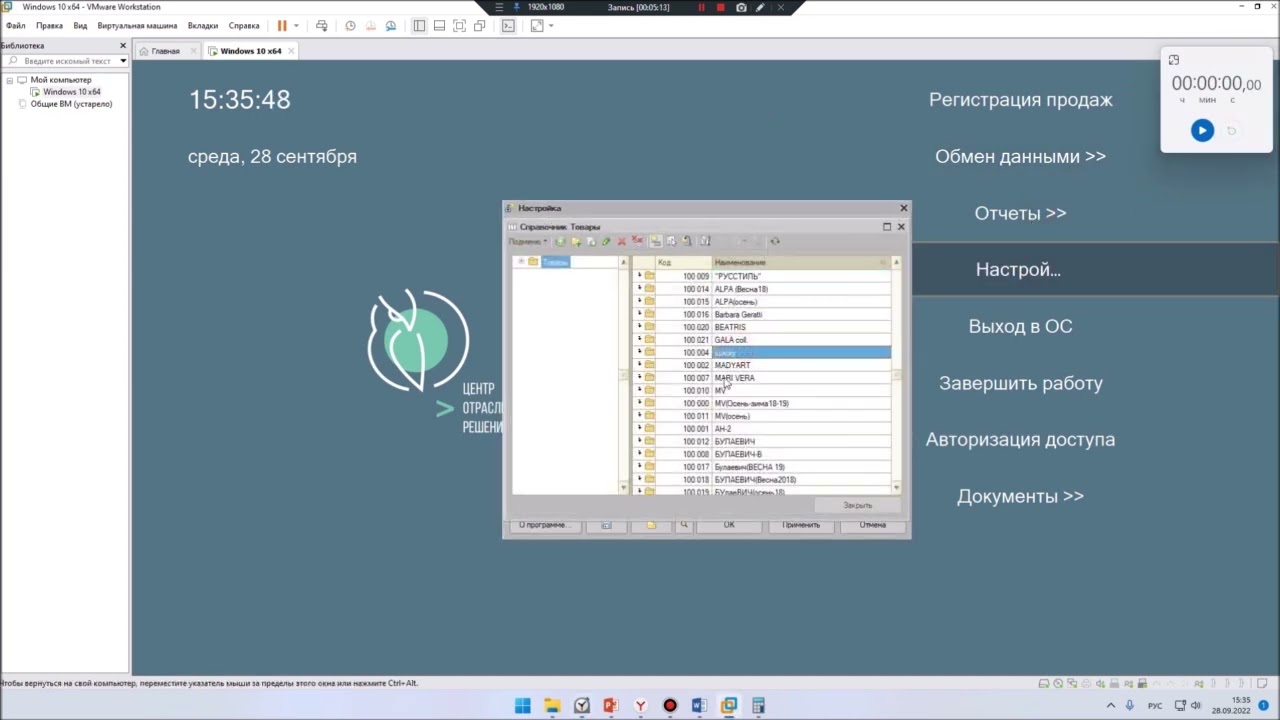The height and width of the screenshot is (720, 1280).
Task: Open the Справка menu
Action: (x=244, y=25)
